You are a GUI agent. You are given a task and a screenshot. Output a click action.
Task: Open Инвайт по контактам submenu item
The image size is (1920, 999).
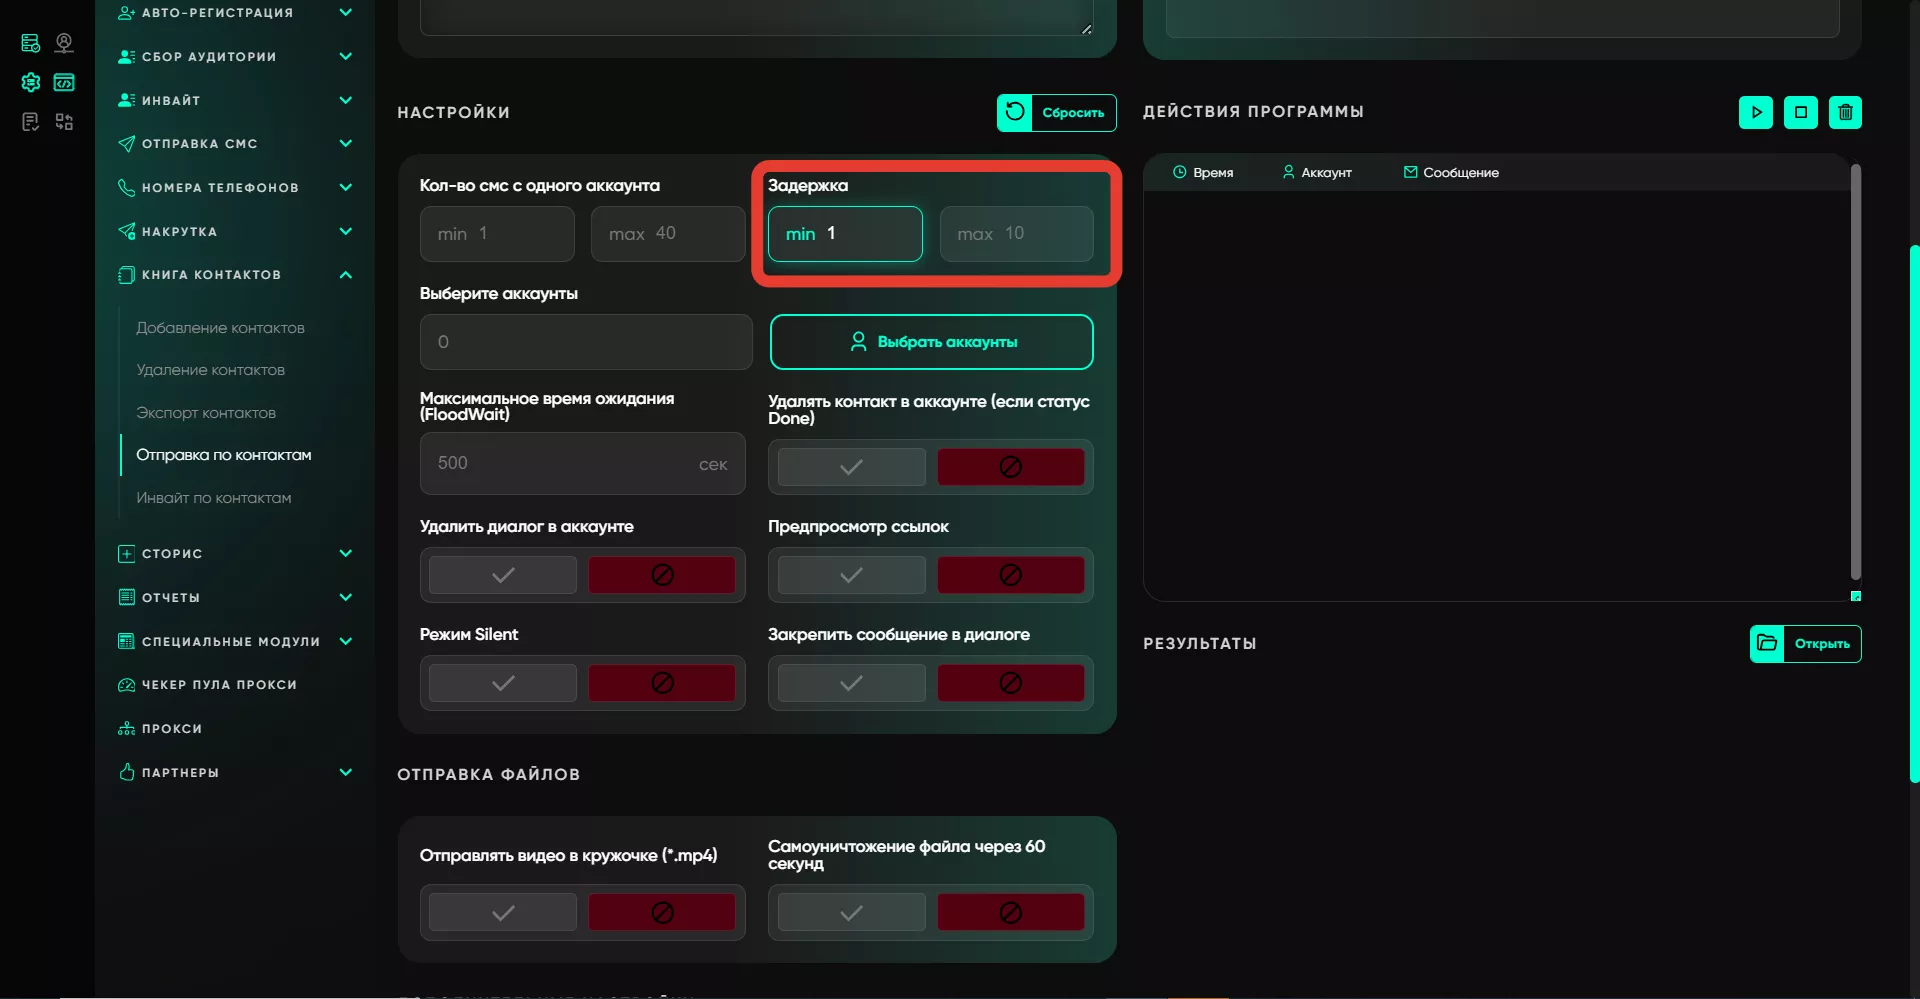[214, 498]
